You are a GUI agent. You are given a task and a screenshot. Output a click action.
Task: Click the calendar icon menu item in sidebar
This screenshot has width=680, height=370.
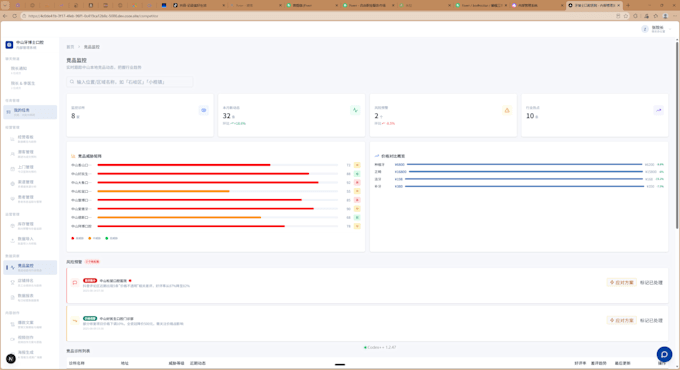(x=12, y=169)
